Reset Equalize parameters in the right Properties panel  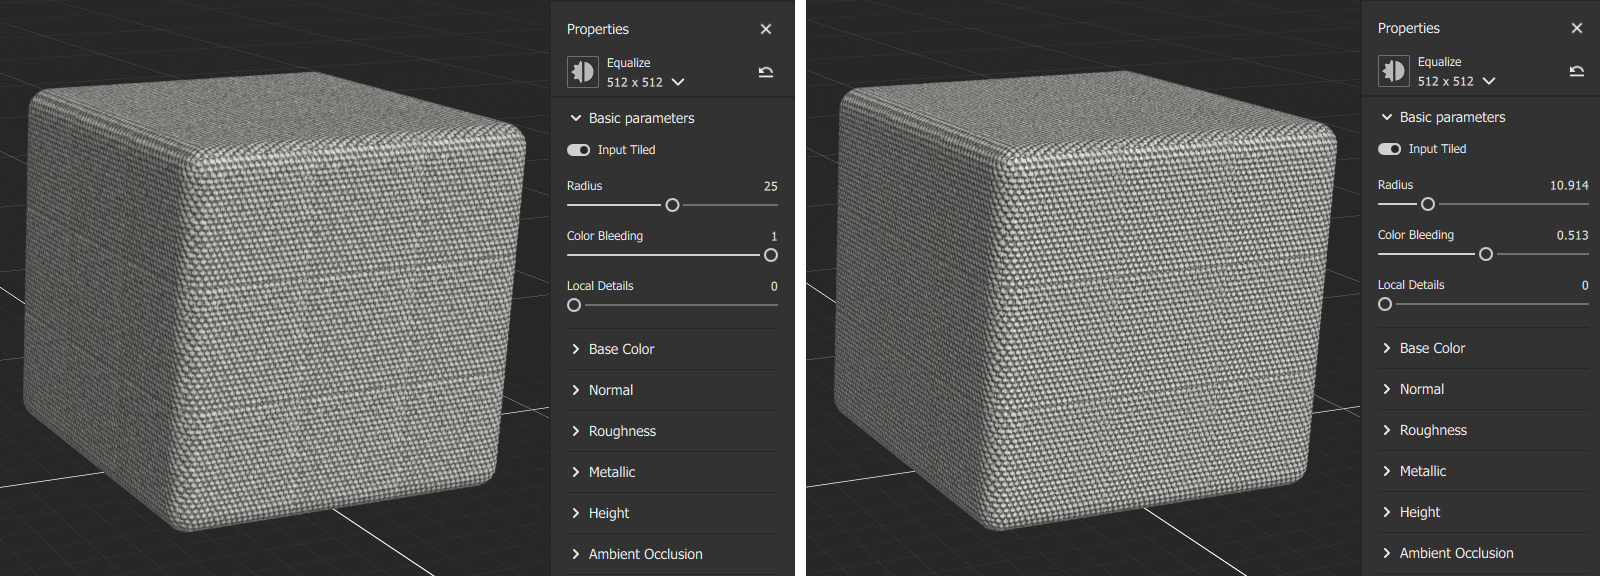coord(1577,71)
